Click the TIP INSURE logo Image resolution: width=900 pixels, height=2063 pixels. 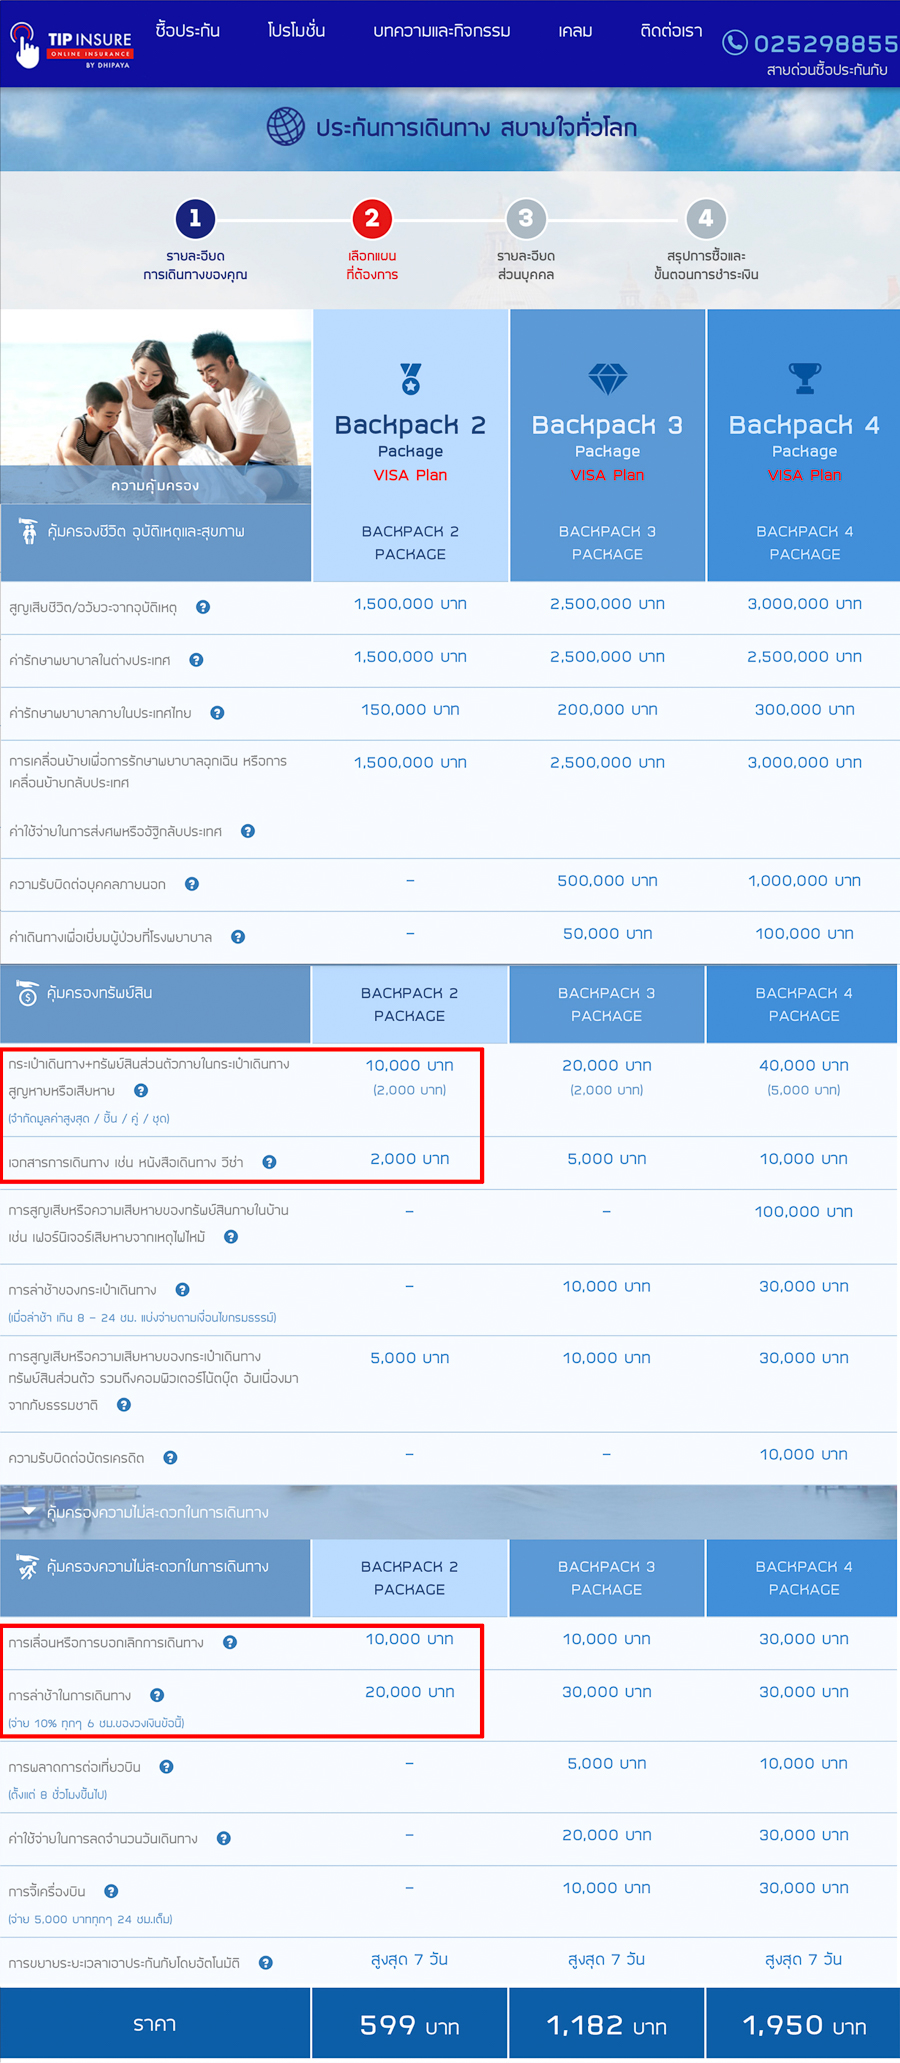pyautogui.click(x=71, y=45)
